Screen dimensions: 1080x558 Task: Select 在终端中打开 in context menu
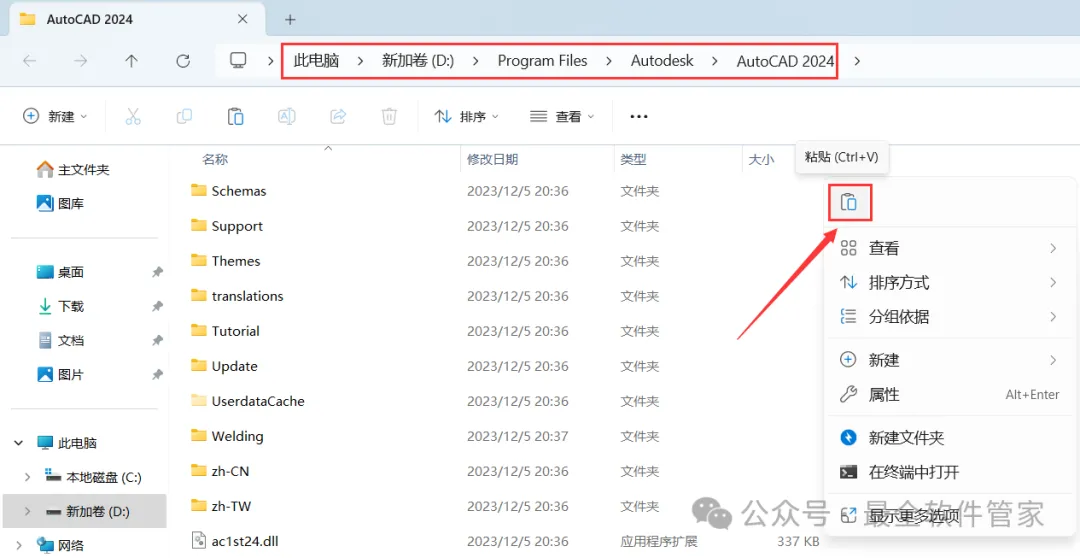tap(949, 472)
